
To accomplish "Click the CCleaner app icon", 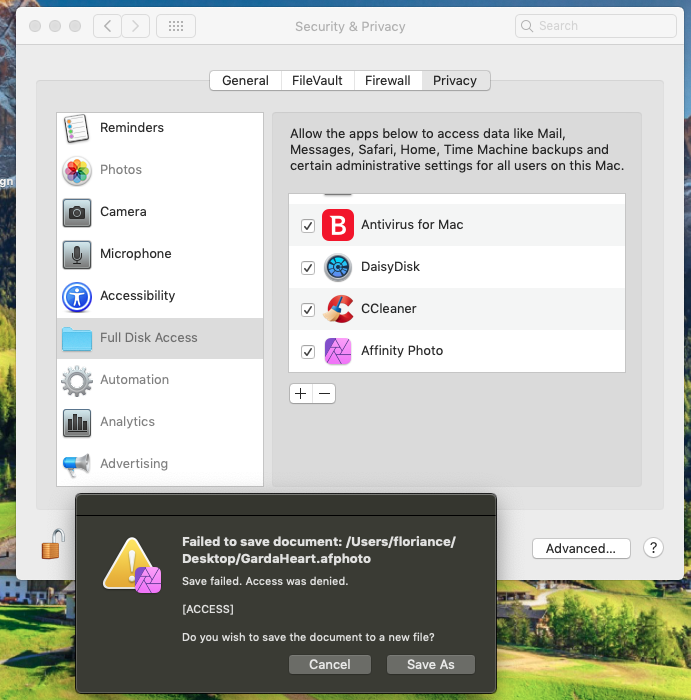I will [x=338, y=309].
